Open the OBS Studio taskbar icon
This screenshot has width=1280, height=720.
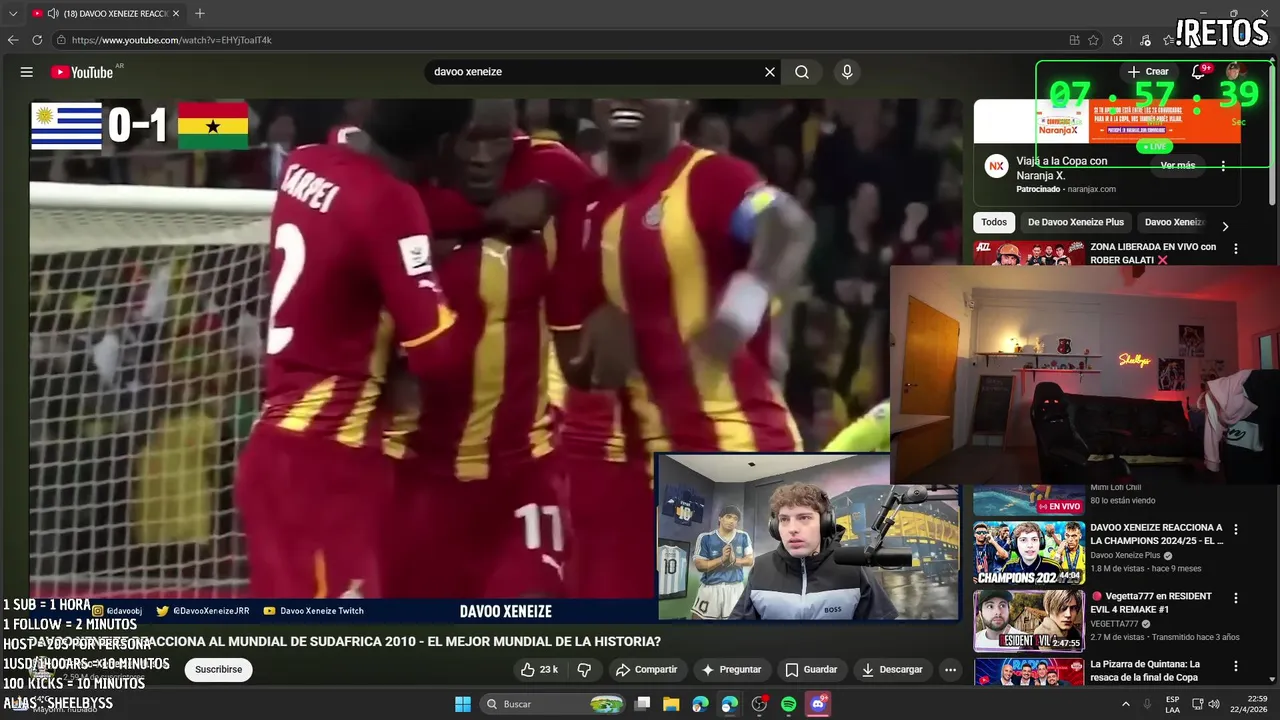click(759, 704)
